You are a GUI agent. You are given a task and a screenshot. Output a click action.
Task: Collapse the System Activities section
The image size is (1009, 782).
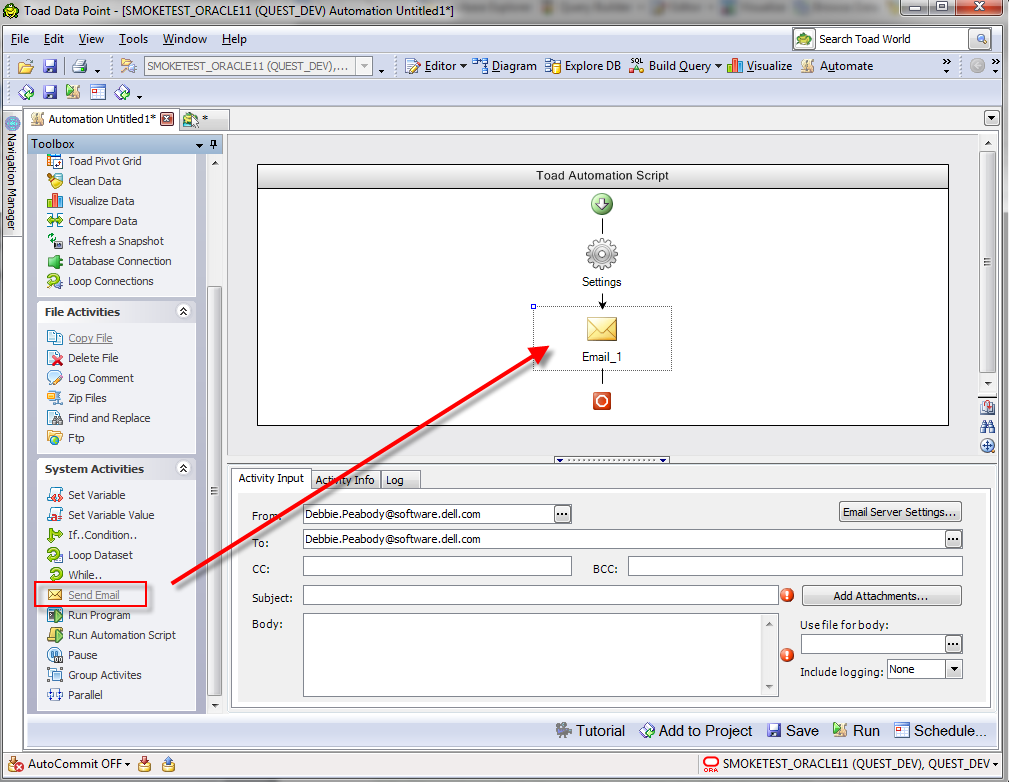pyautogui.click(x=183, y=469)
